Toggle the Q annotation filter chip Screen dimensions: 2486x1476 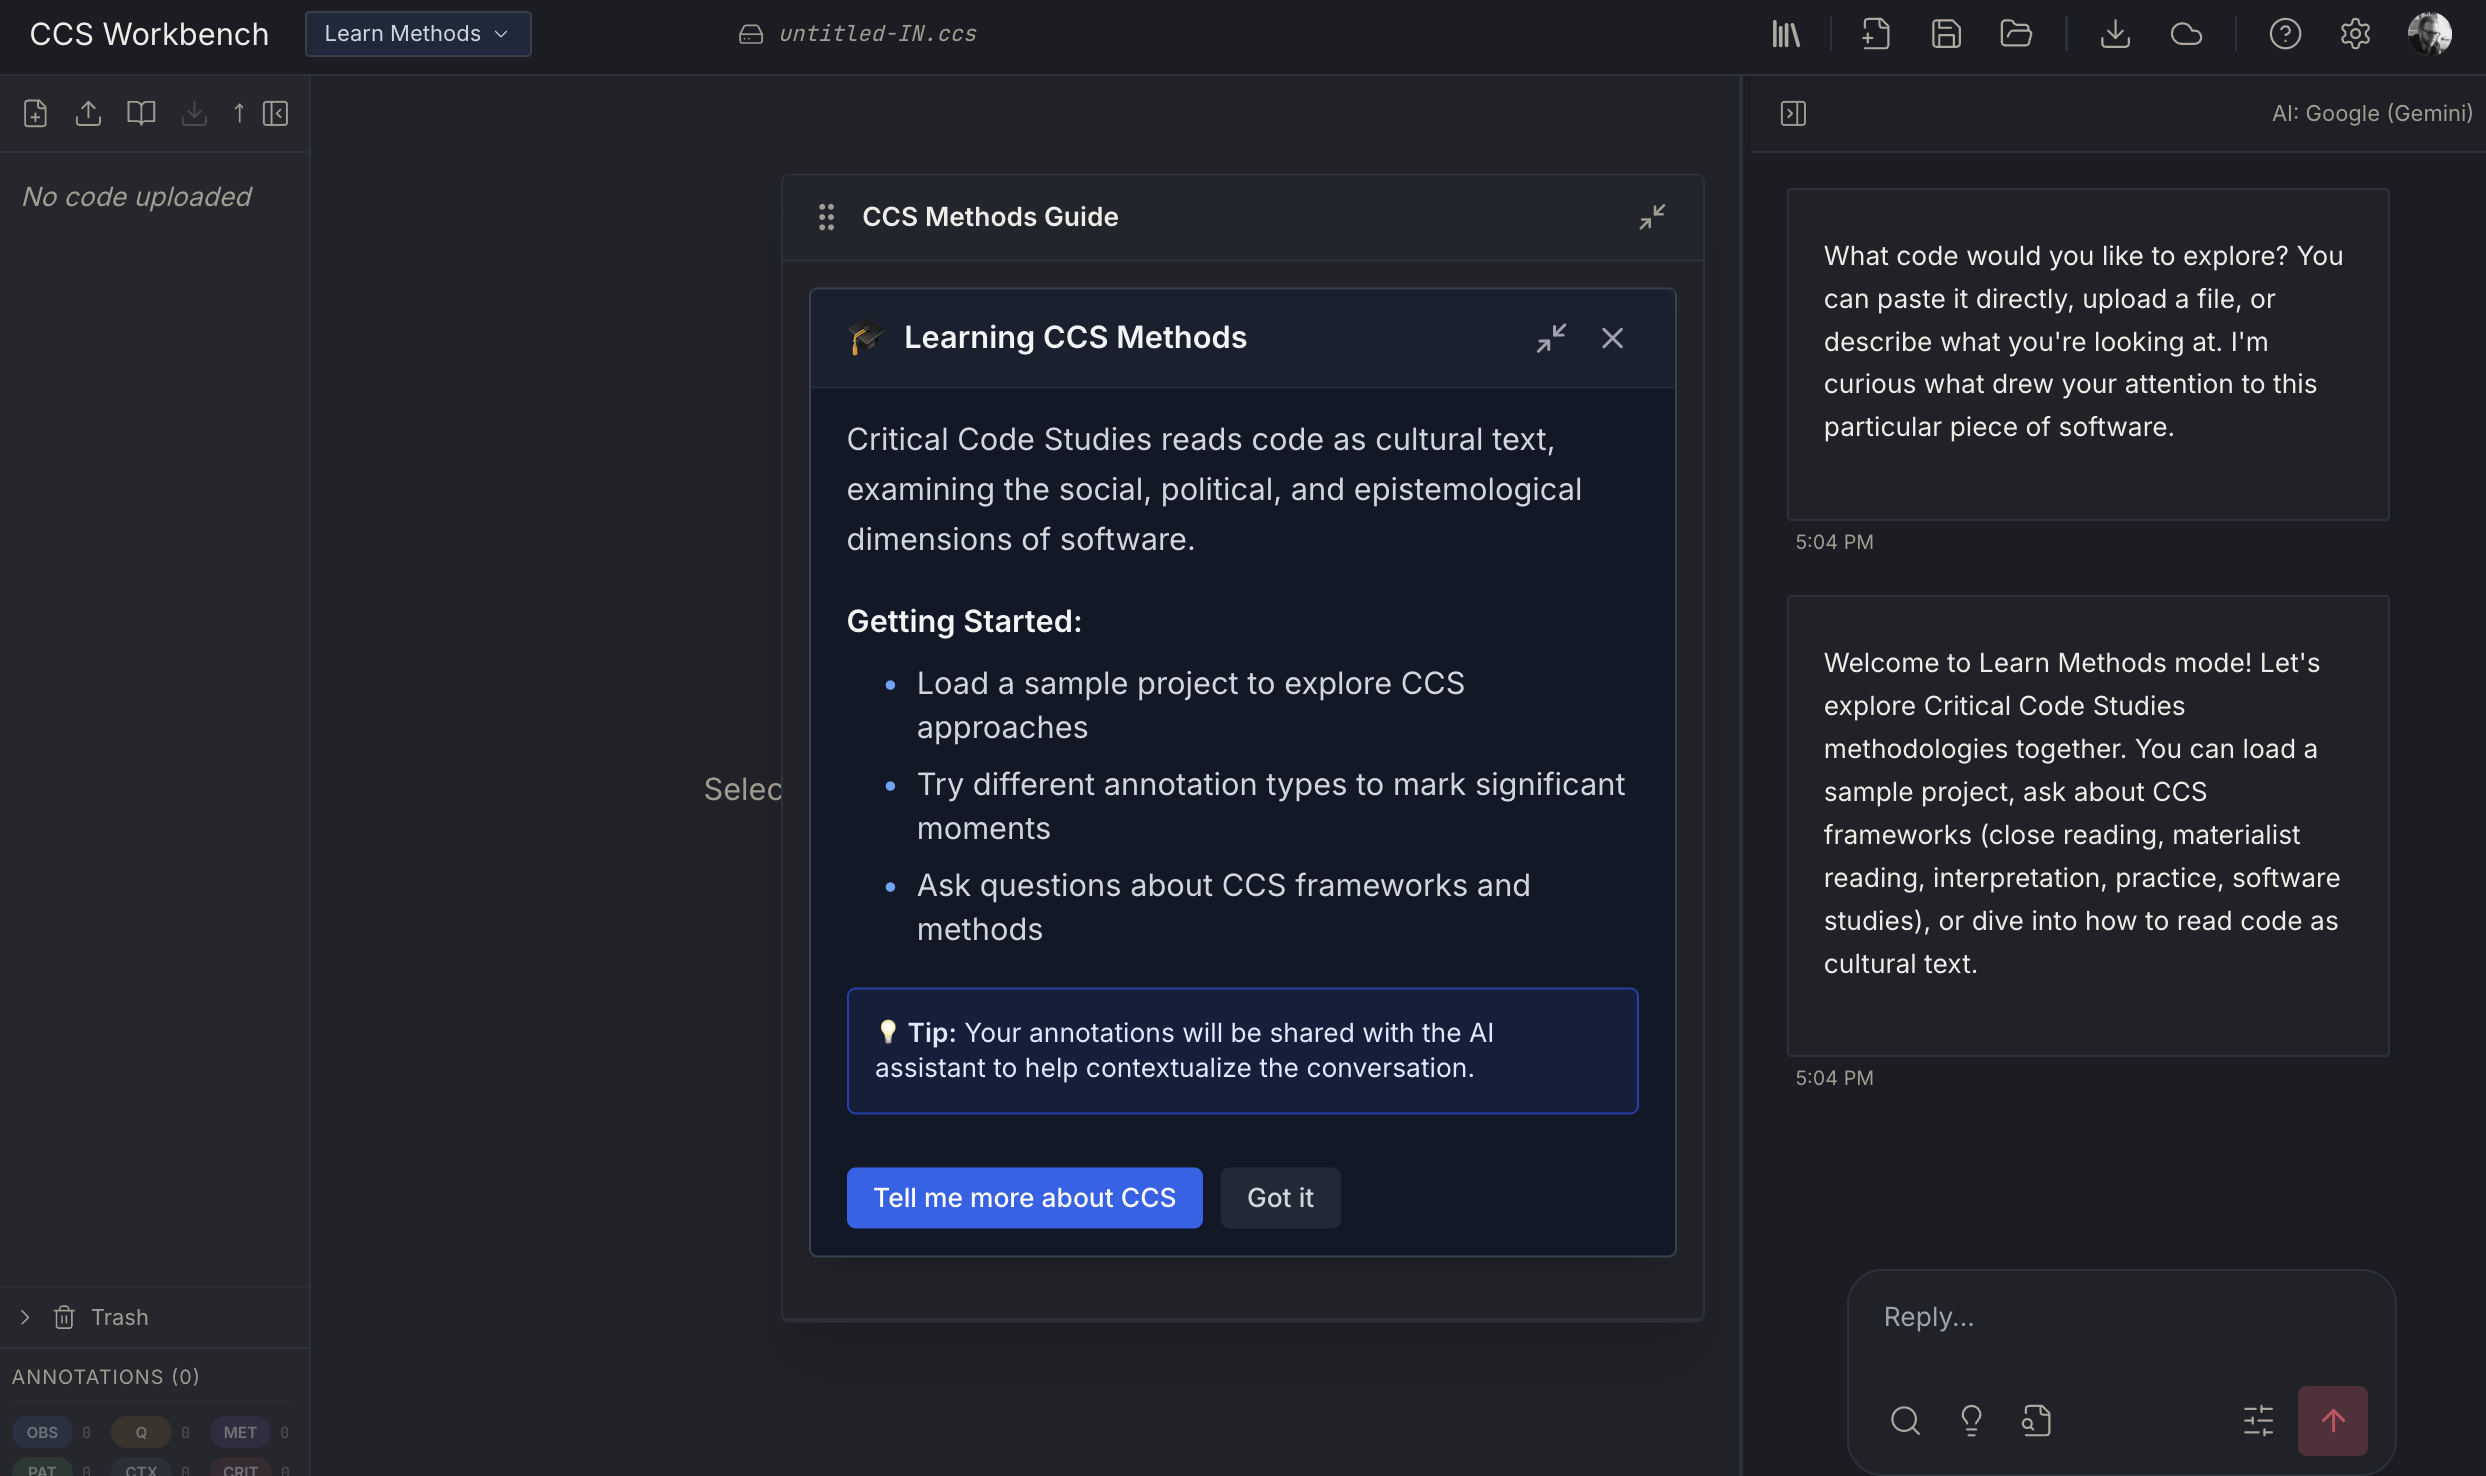pos(141,1432)
